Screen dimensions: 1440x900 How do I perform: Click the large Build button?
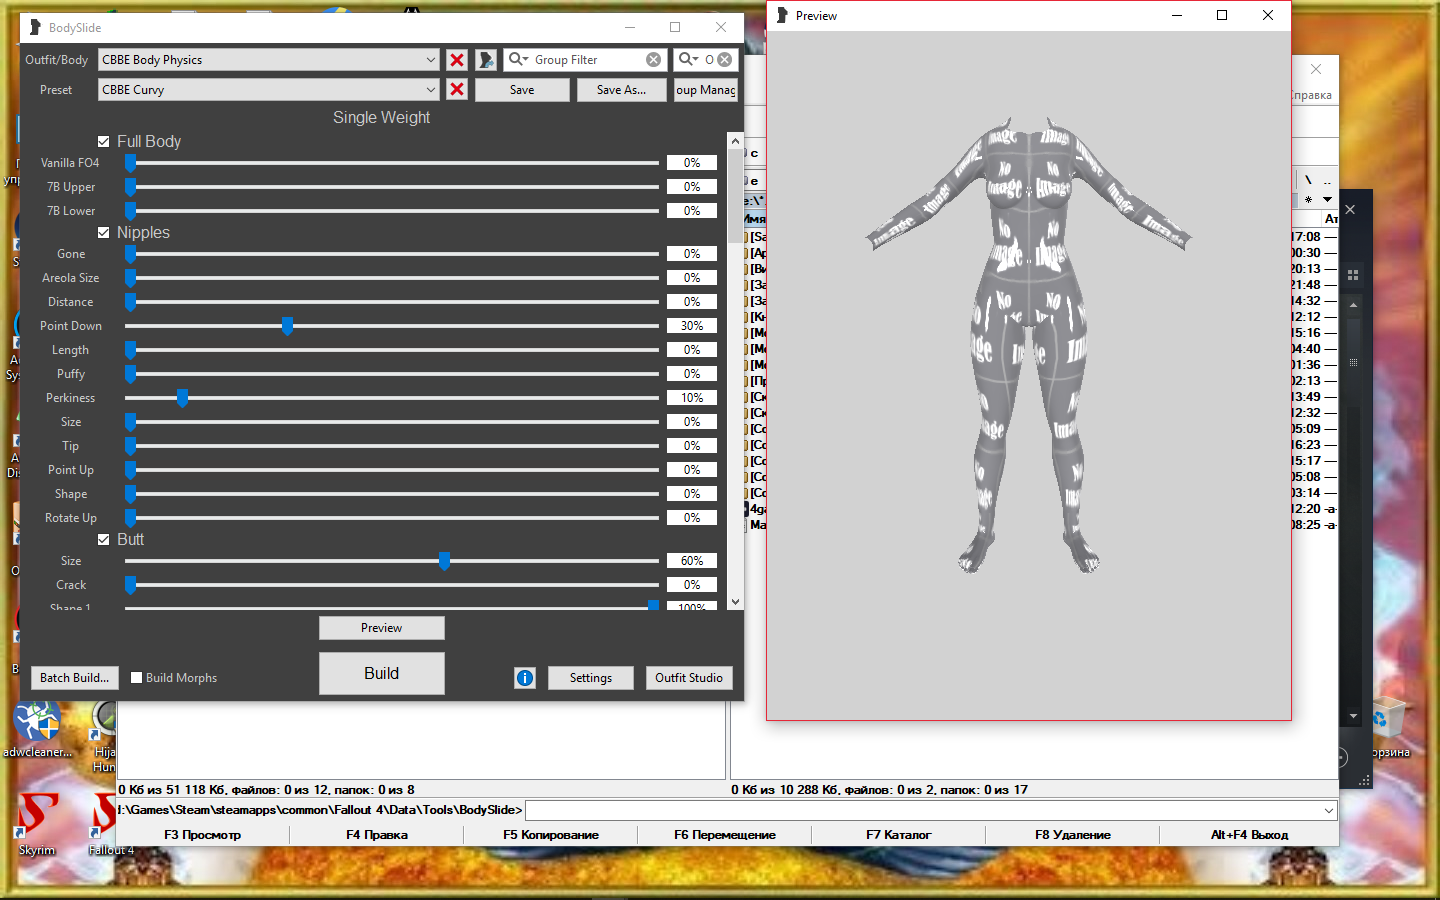coord(381,673)
